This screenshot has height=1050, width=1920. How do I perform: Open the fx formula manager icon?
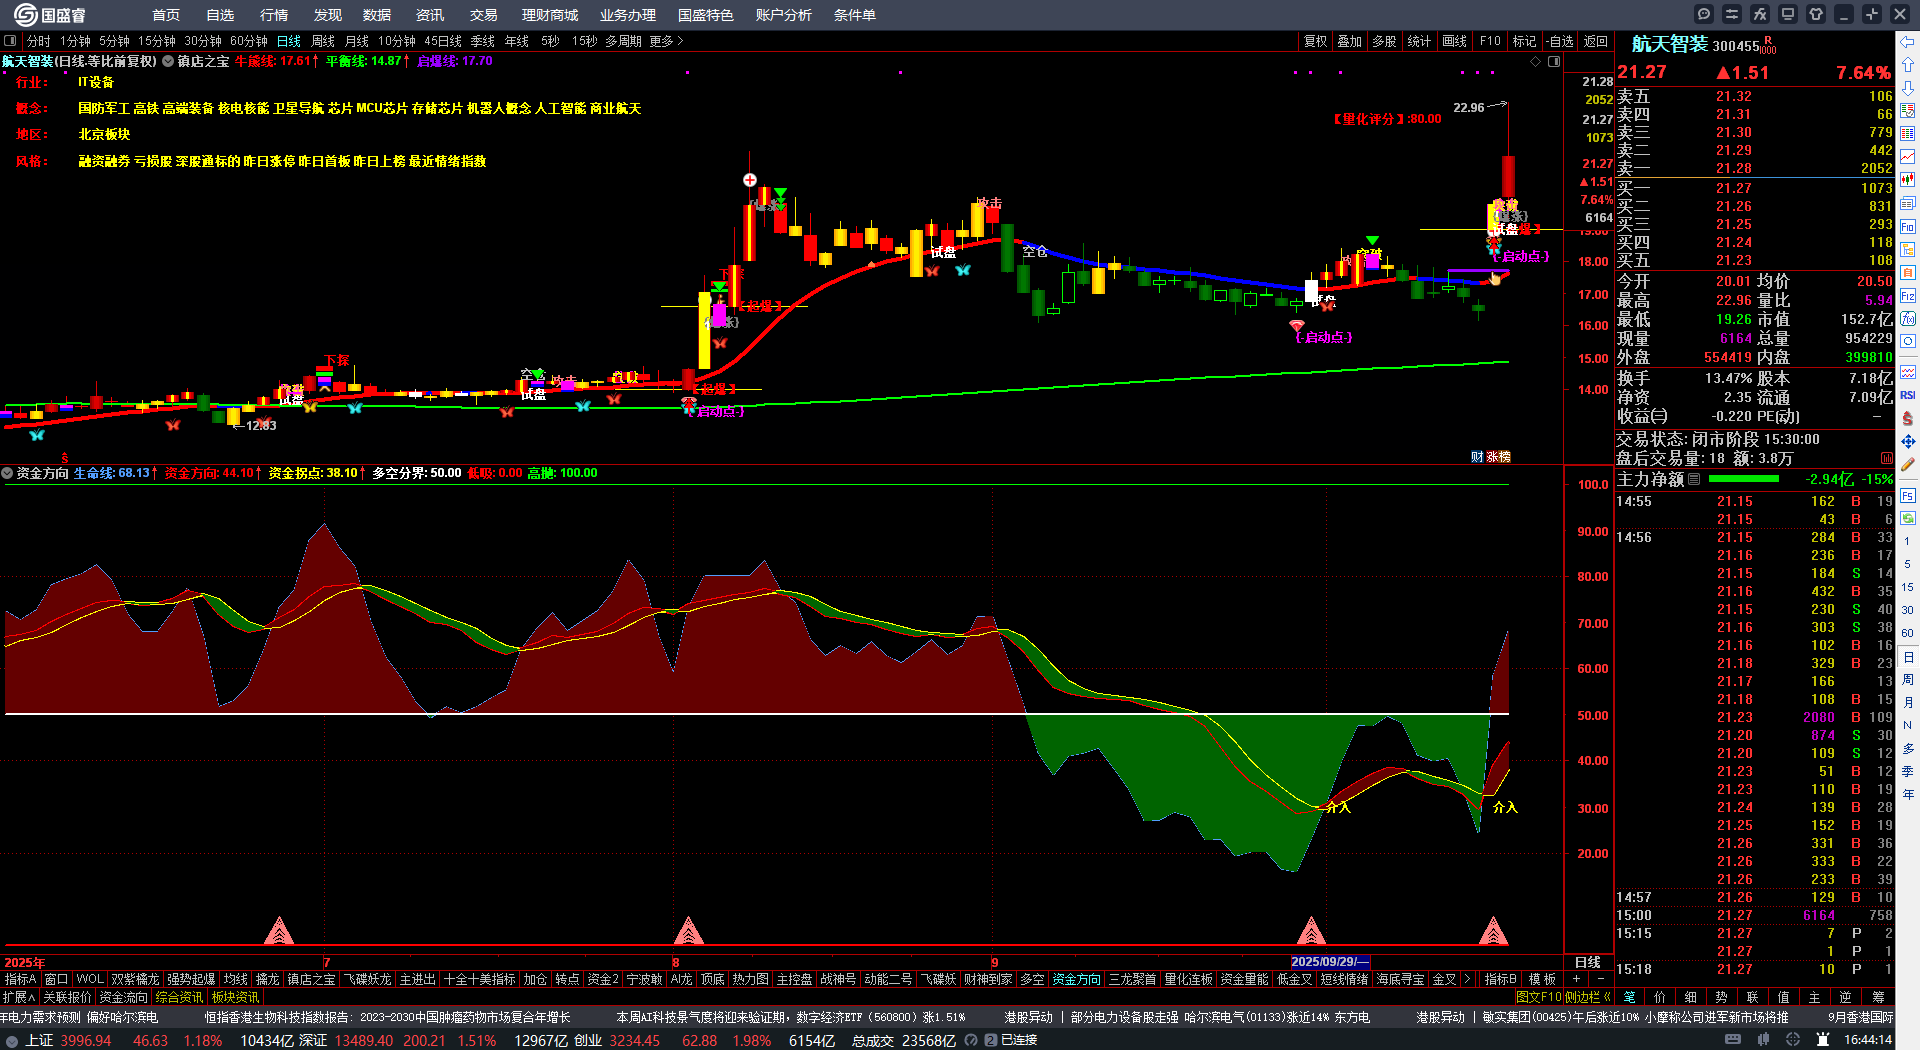[x=1760, y=14]
